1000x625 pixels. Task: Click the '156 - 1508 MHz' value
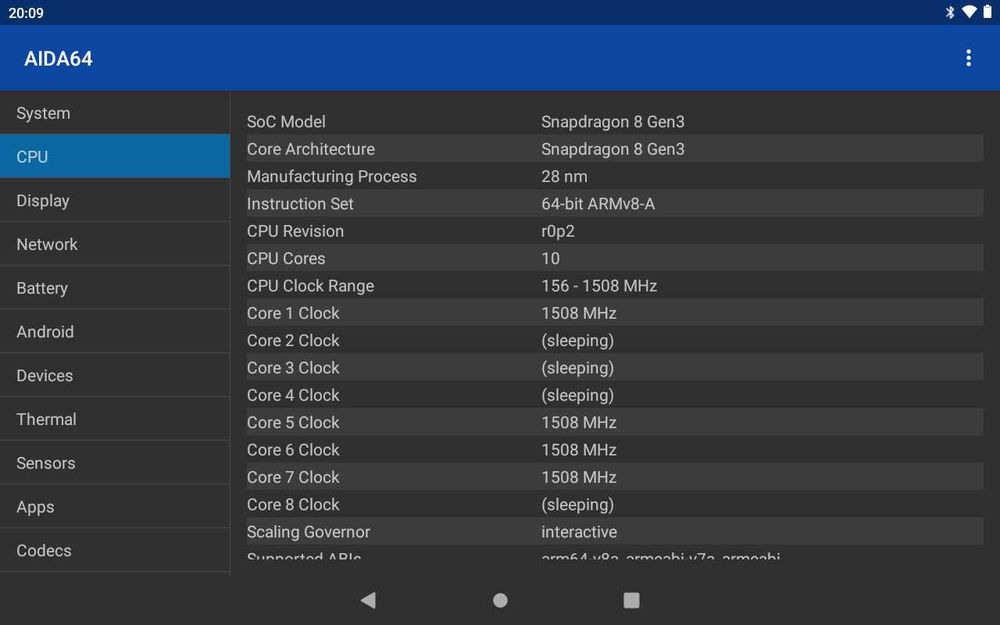[x=599, y=286]
